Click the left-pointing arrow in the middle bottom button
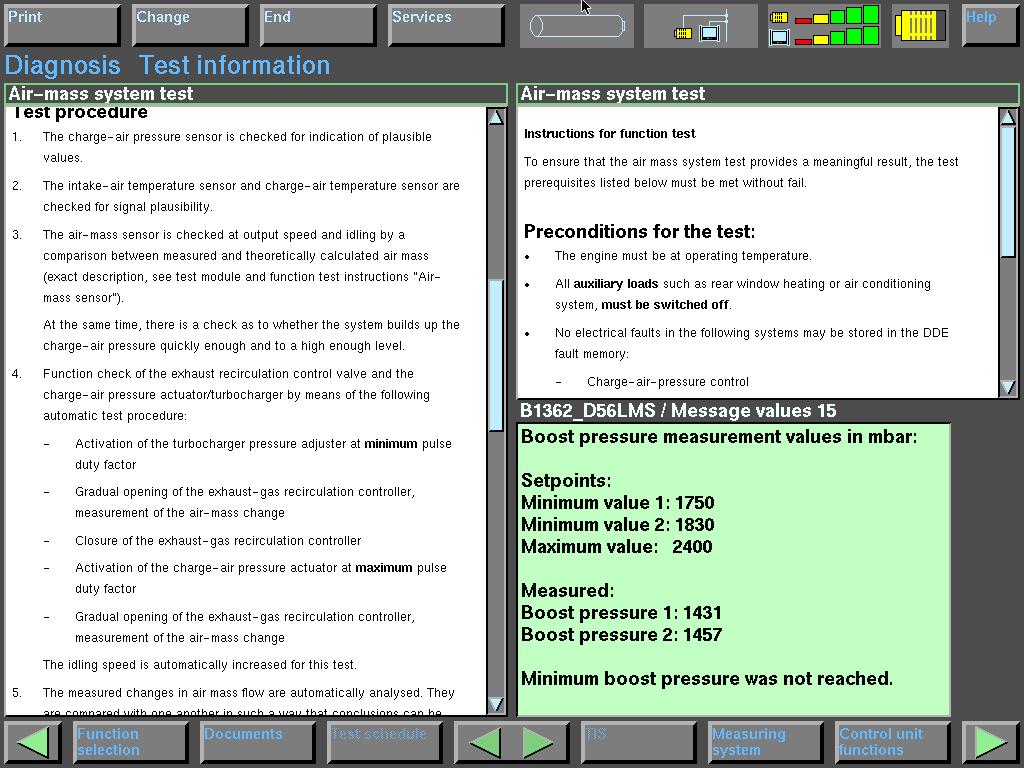Screen dimensions: 1024x768 point(486,742)
